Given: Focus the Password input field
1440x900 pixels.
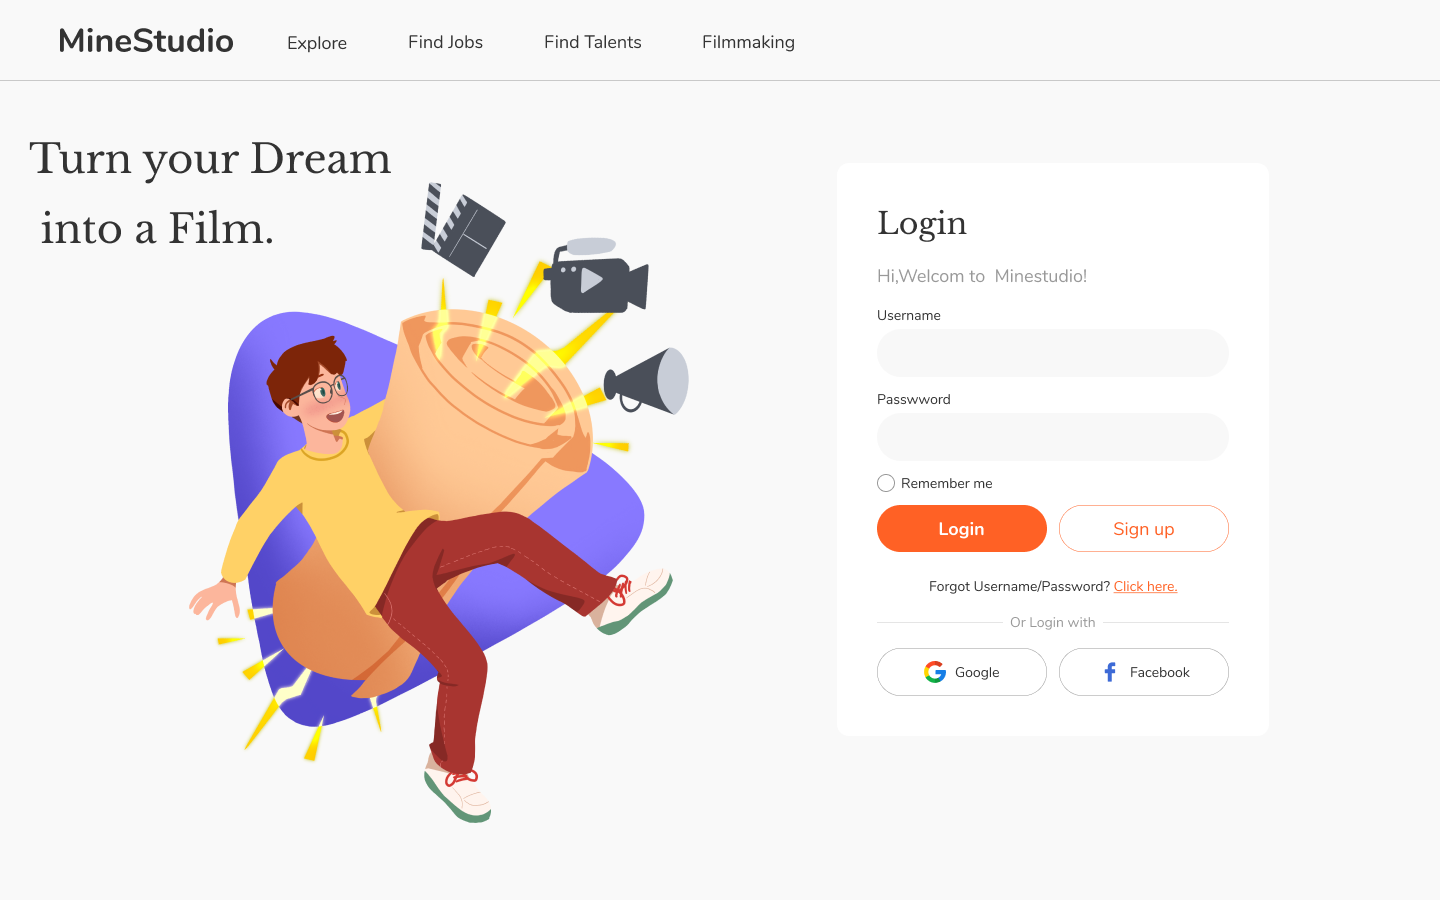Looking at the screenshot, I should [1053, 437].
